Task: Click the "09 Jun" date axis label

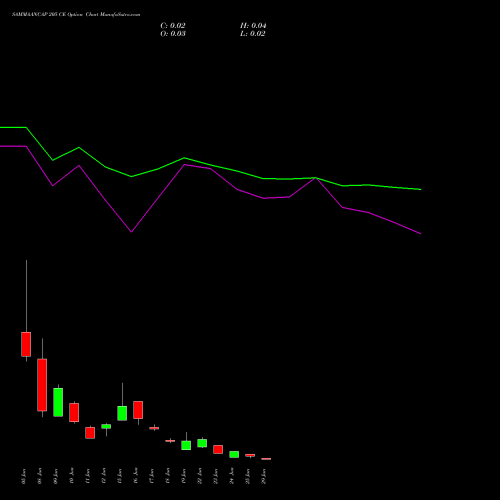Action: tap(56, 476)
